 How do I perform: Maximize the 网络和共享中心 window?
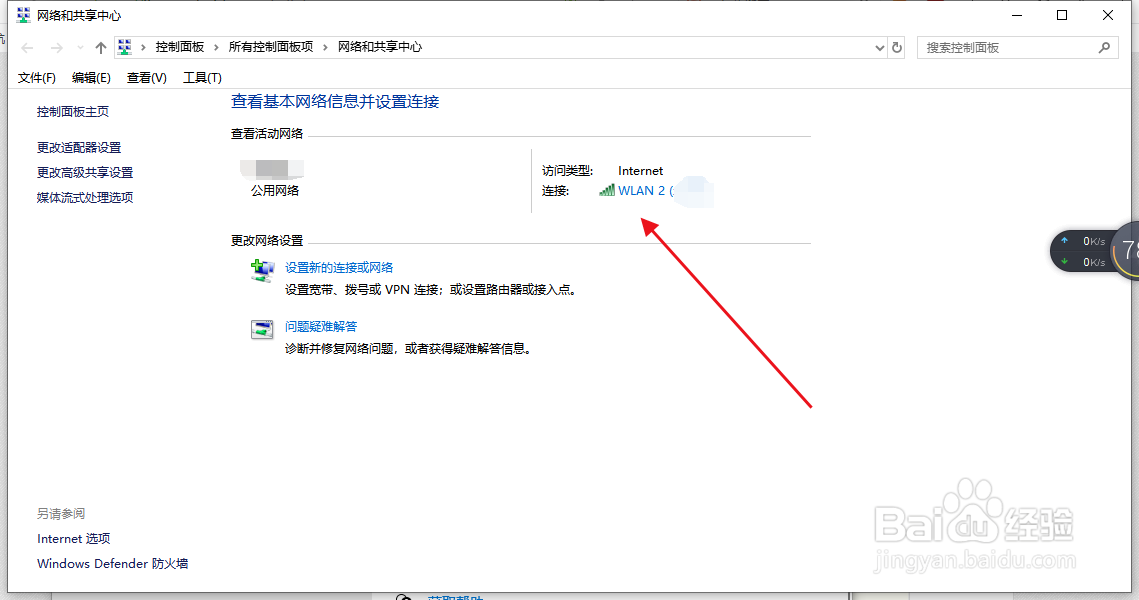tap(1062, 15)
